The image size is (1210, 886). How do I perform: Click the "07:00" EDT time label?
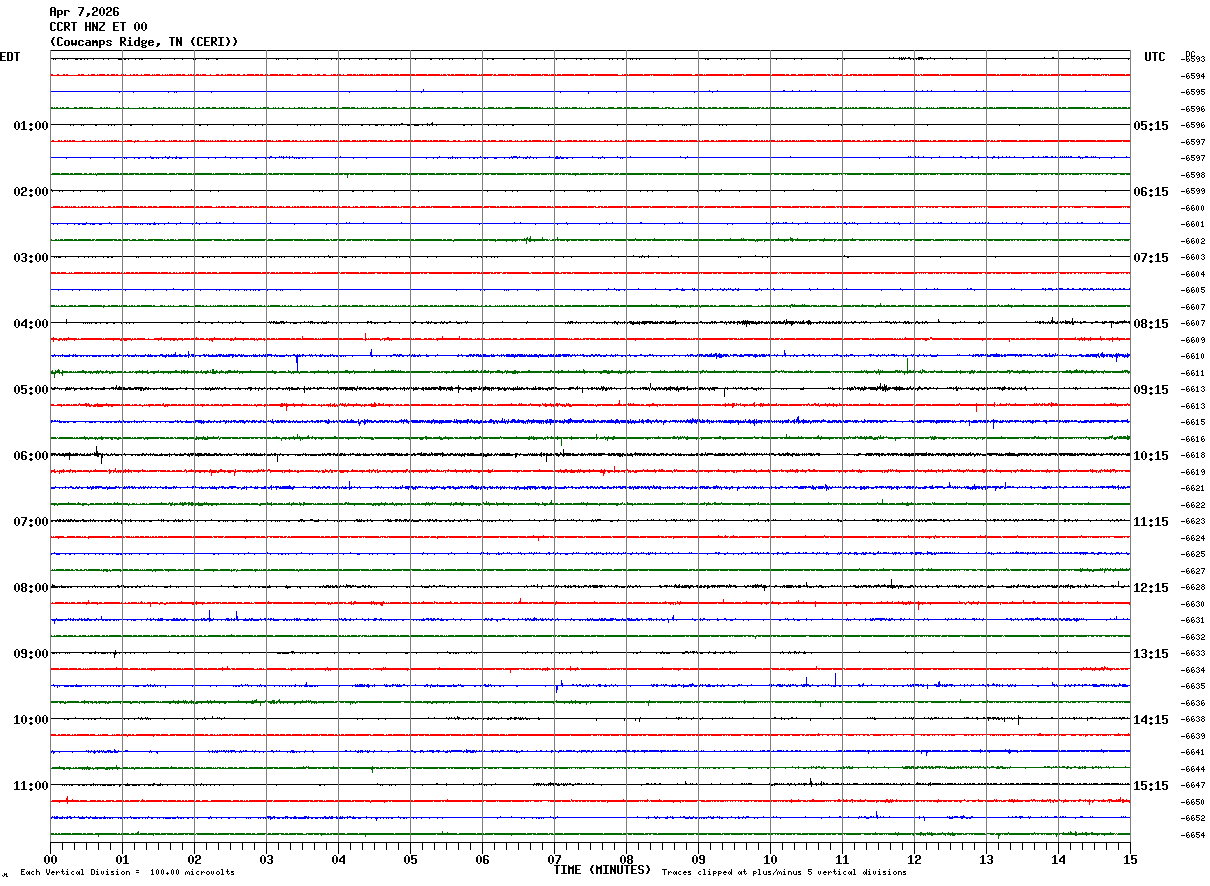31,522
